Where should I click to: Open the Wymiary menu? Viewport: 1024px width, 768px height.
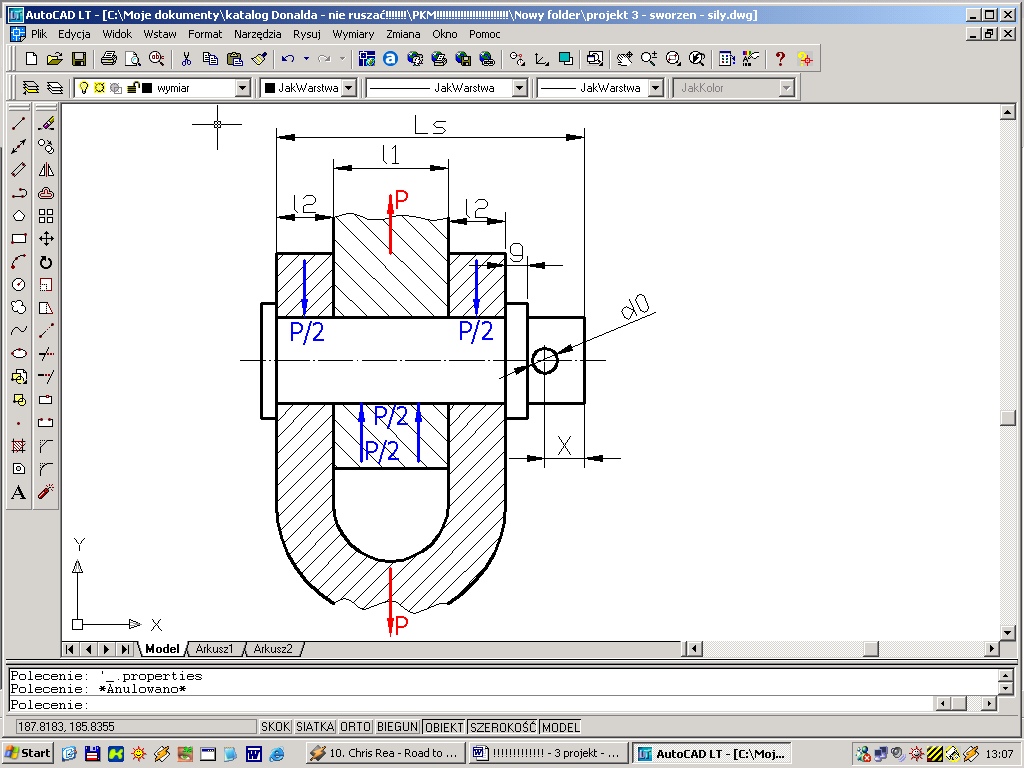pyautogui.click(x=353, y=34)
